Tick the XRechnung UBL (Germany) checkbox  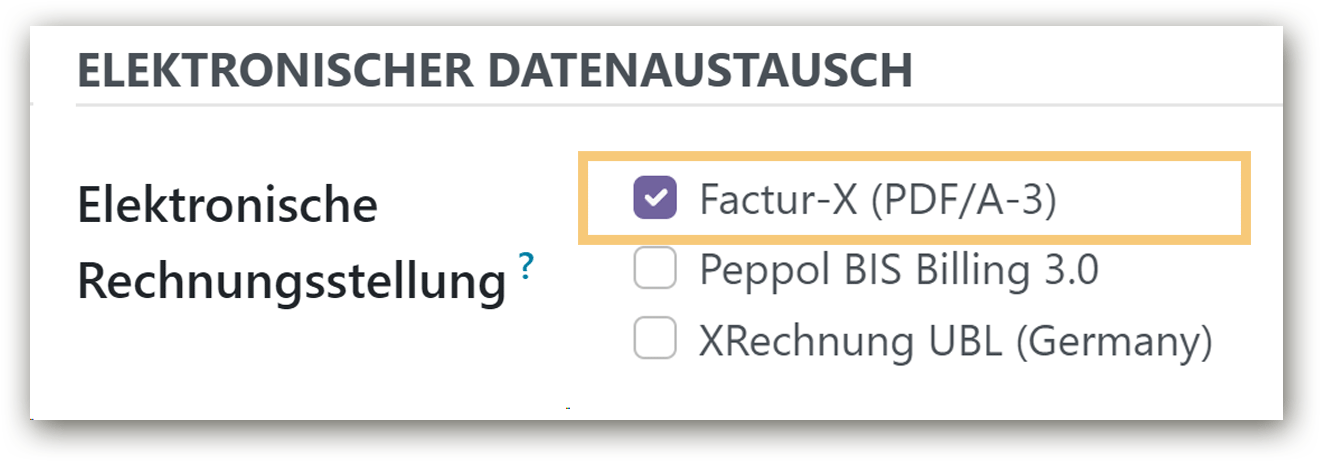coord(655,342)
